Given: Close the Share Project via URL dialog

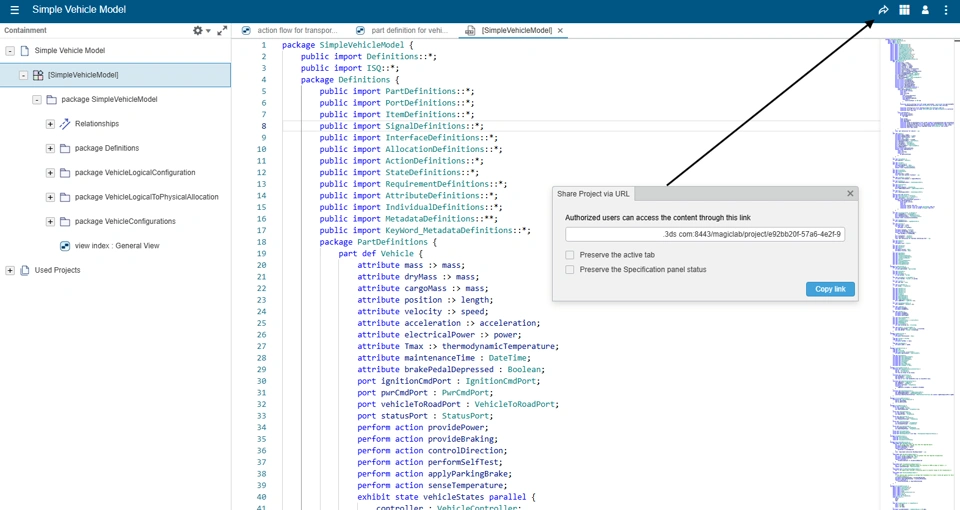Looking at the screenshot, I should coord(850,193).
